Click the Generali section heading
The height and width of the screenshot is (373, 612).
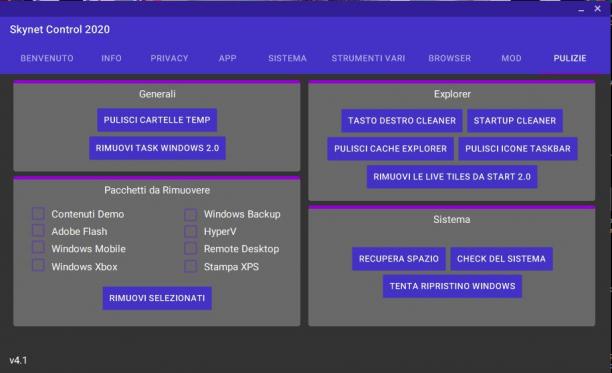pos(157,94)
